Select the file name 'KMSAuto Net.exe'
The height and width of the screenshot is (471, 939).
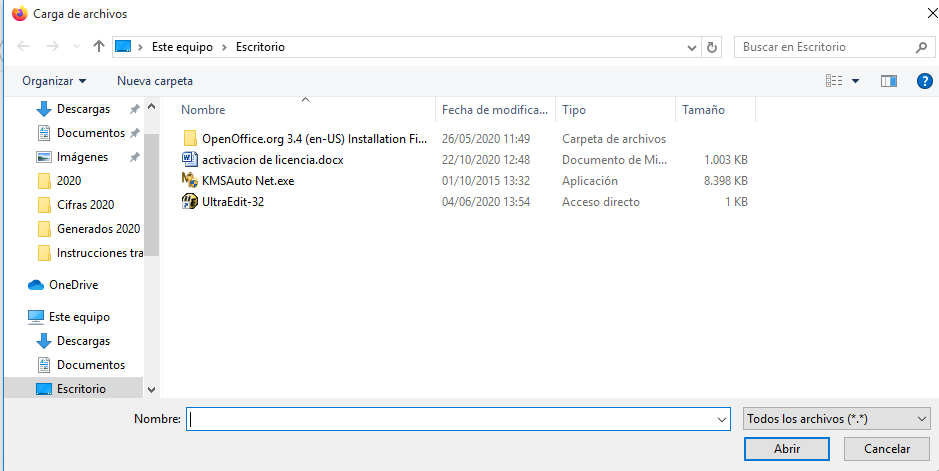[248, 181]
